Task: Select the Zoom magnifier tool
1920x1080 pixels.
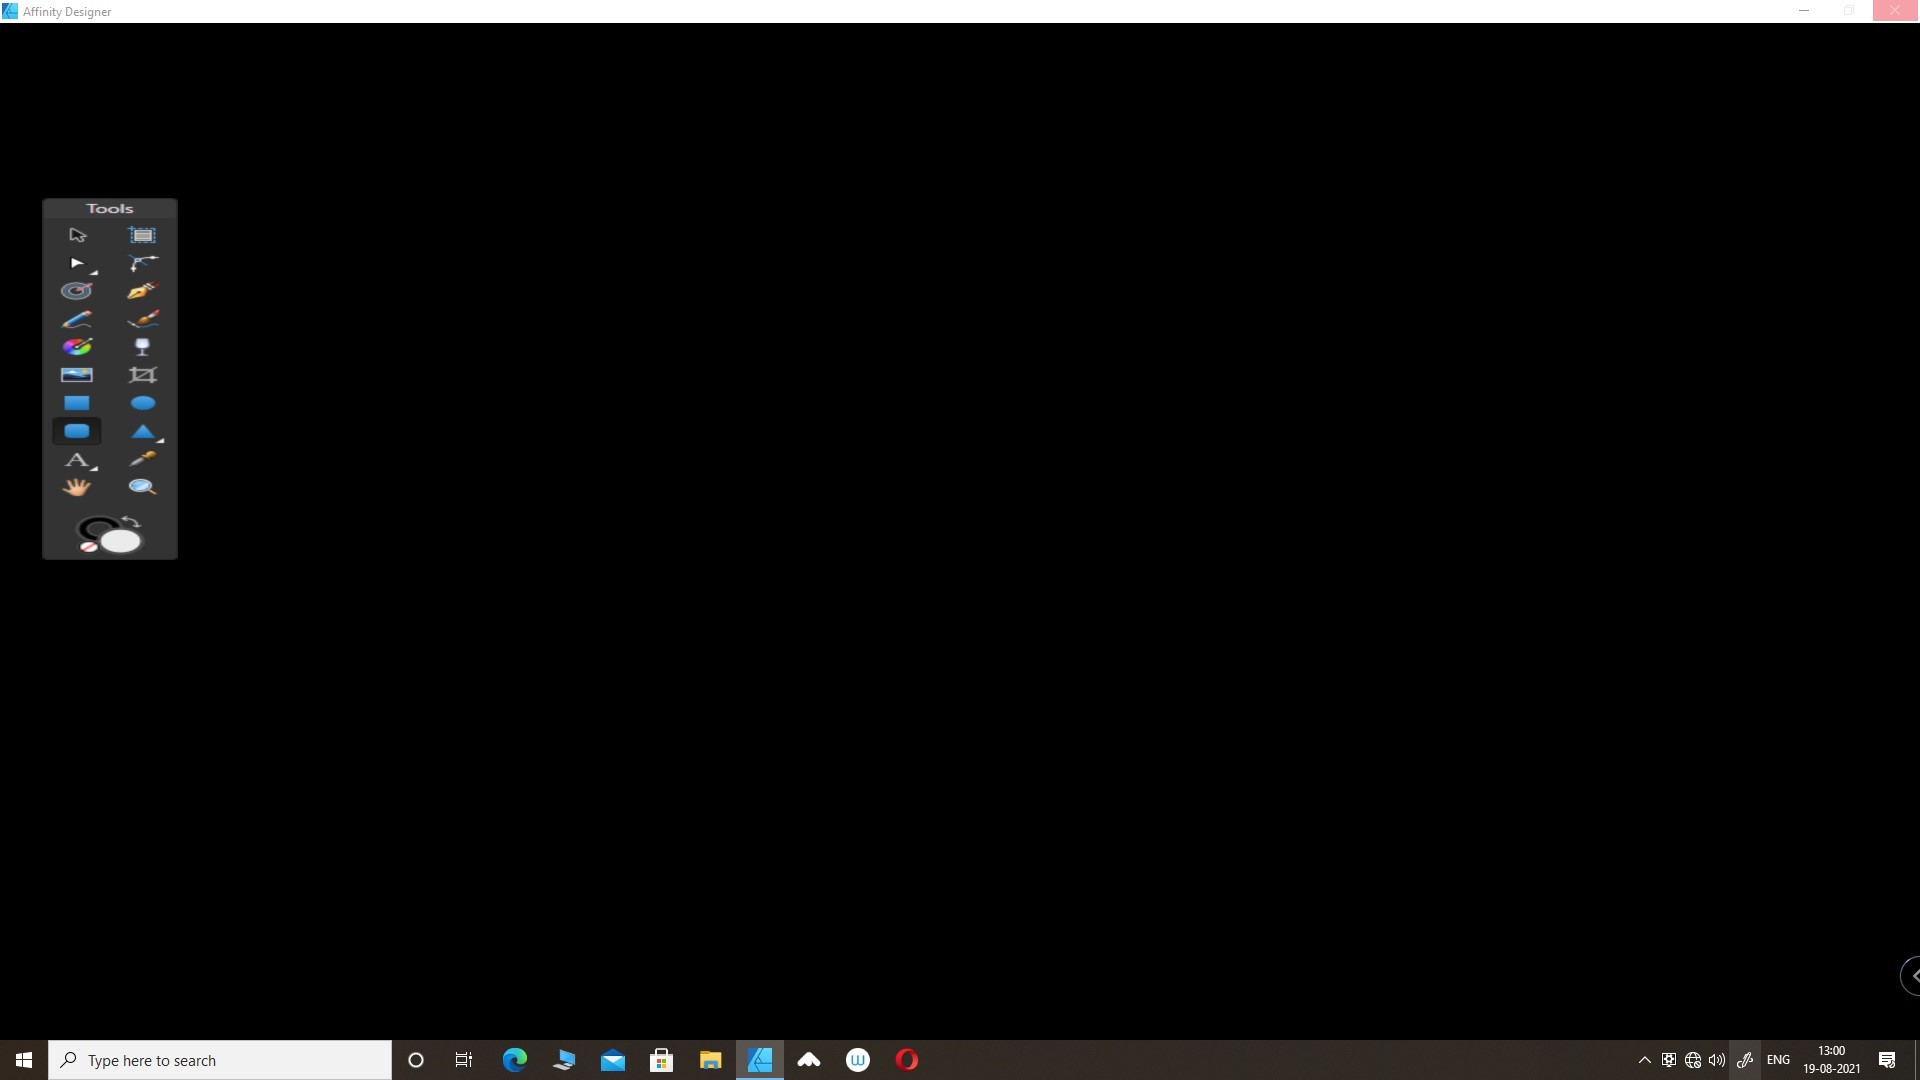Action: click(x=143, y=487)
